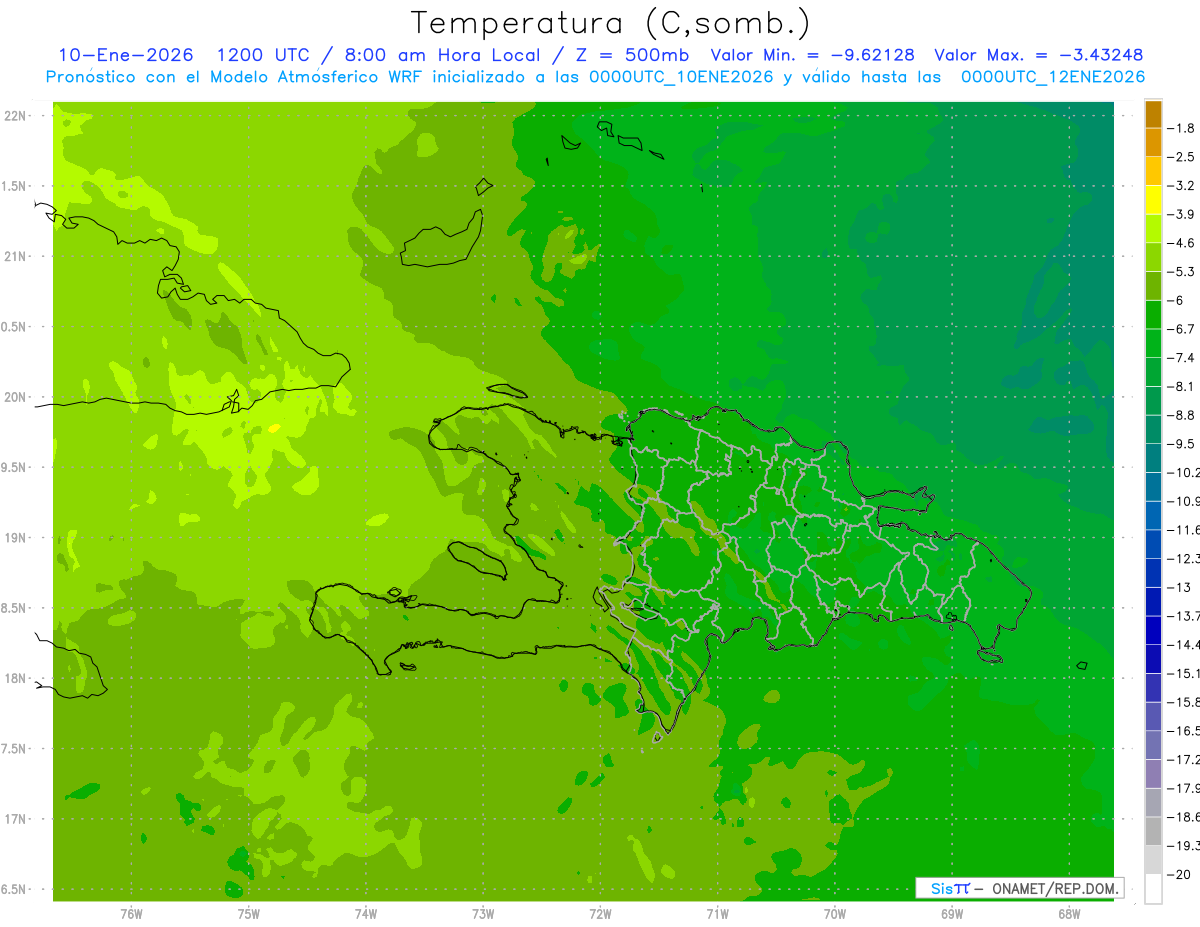The height and width of the screenshot is (927, 1200).
Task: Click the '-8.1' colorbar value
Action: pos(1183,386)
